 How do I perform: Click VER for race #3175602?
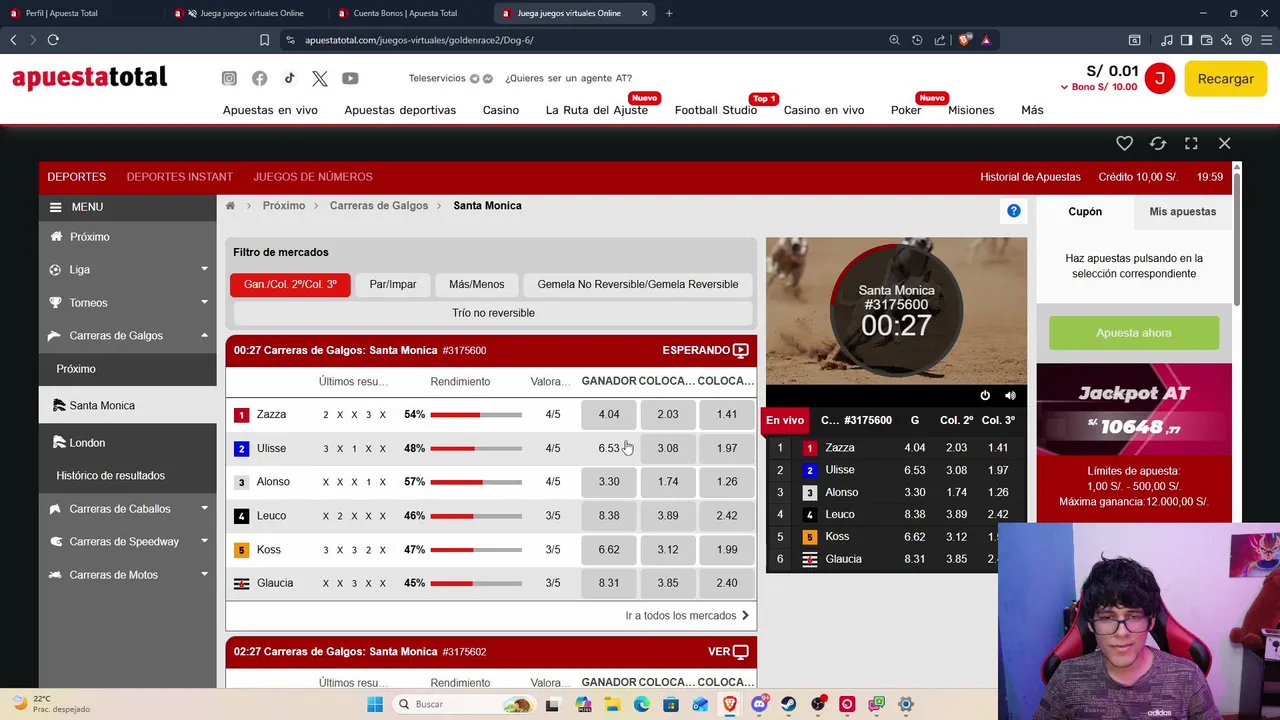point(728,652)
